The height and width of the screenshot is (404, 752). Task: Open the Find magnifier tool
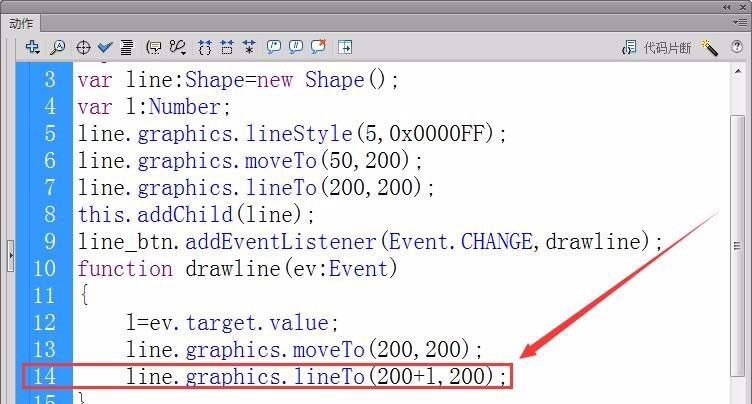58,47
